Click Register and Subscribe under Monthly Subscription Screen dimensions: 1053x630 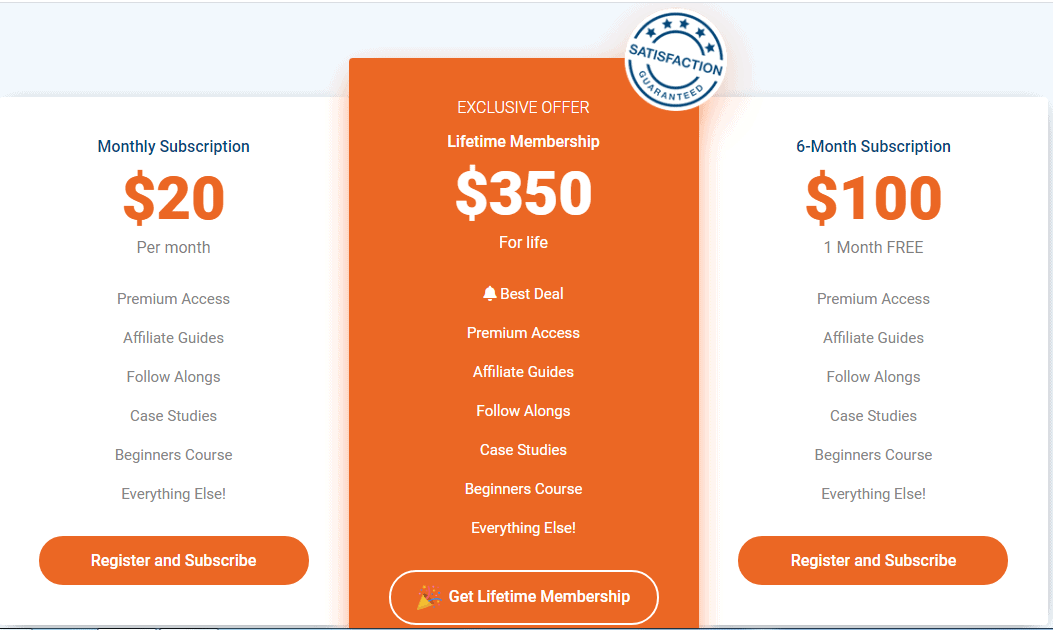click(174, 560)
